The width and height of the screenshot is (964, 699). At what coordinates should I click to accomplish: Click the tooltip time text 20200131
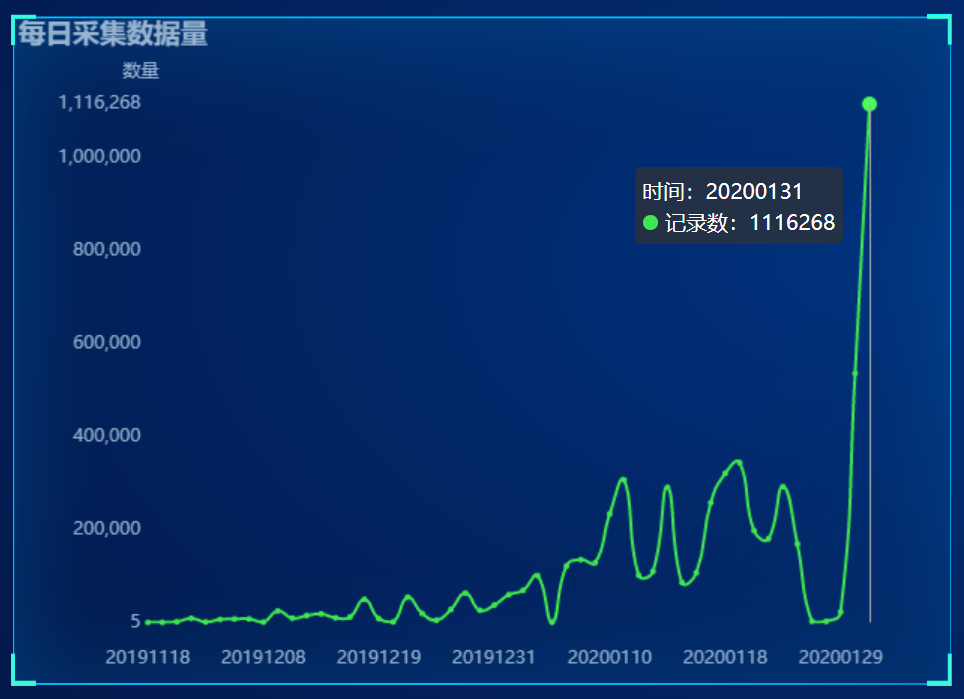pyautogui.click(x=754, y=192)
